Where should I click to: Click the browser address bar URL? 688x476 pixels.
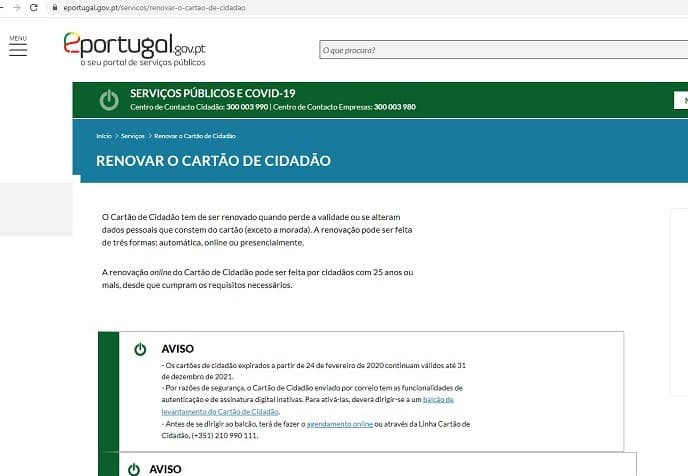[154, 8]
